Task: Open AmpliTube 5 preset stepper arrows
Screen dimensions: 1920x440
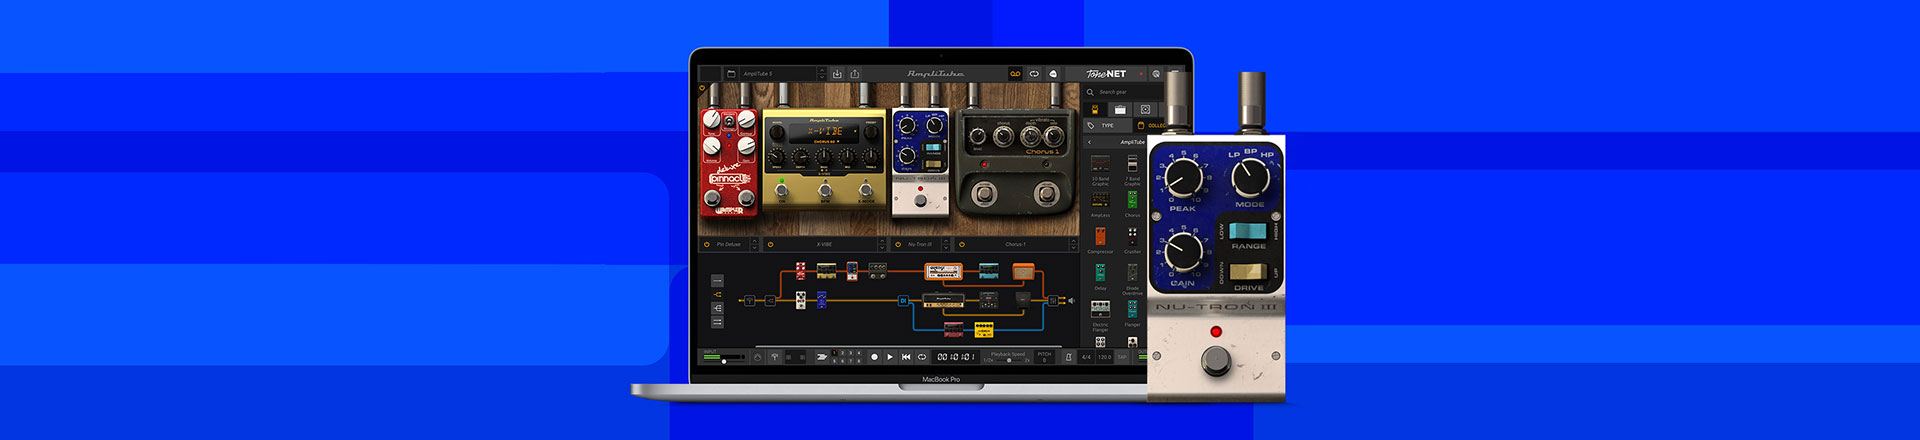Action: click(x=821, y=74)
